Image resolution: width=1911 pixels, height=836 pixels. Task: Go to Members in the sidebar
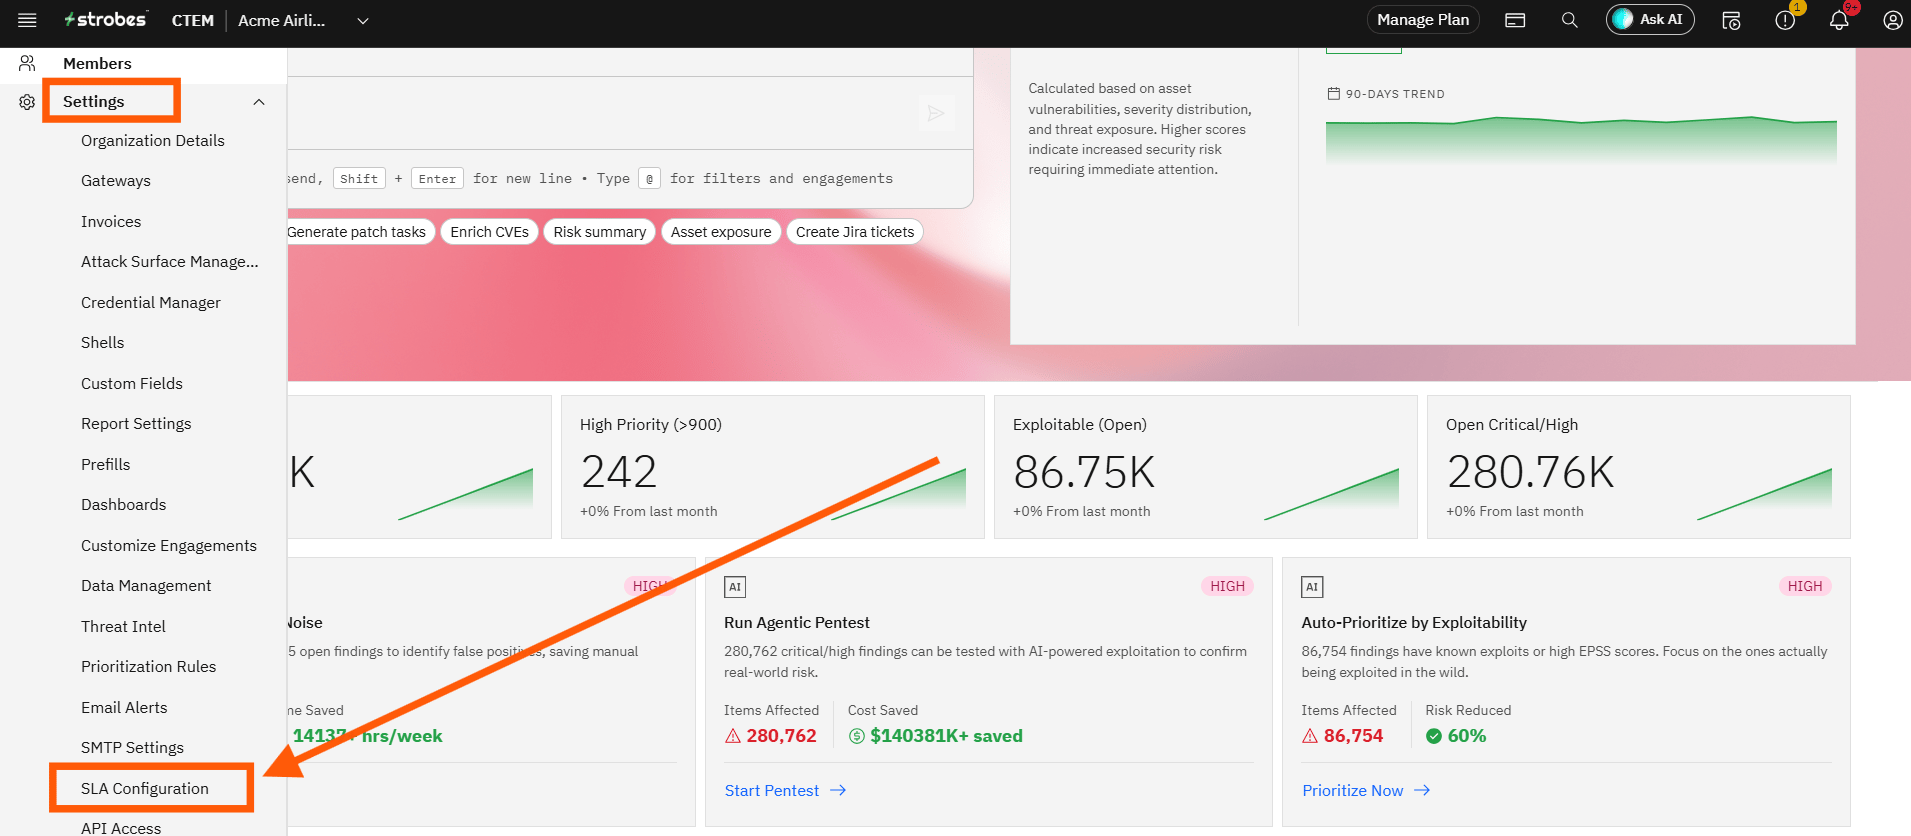click(x=97, y=63)
